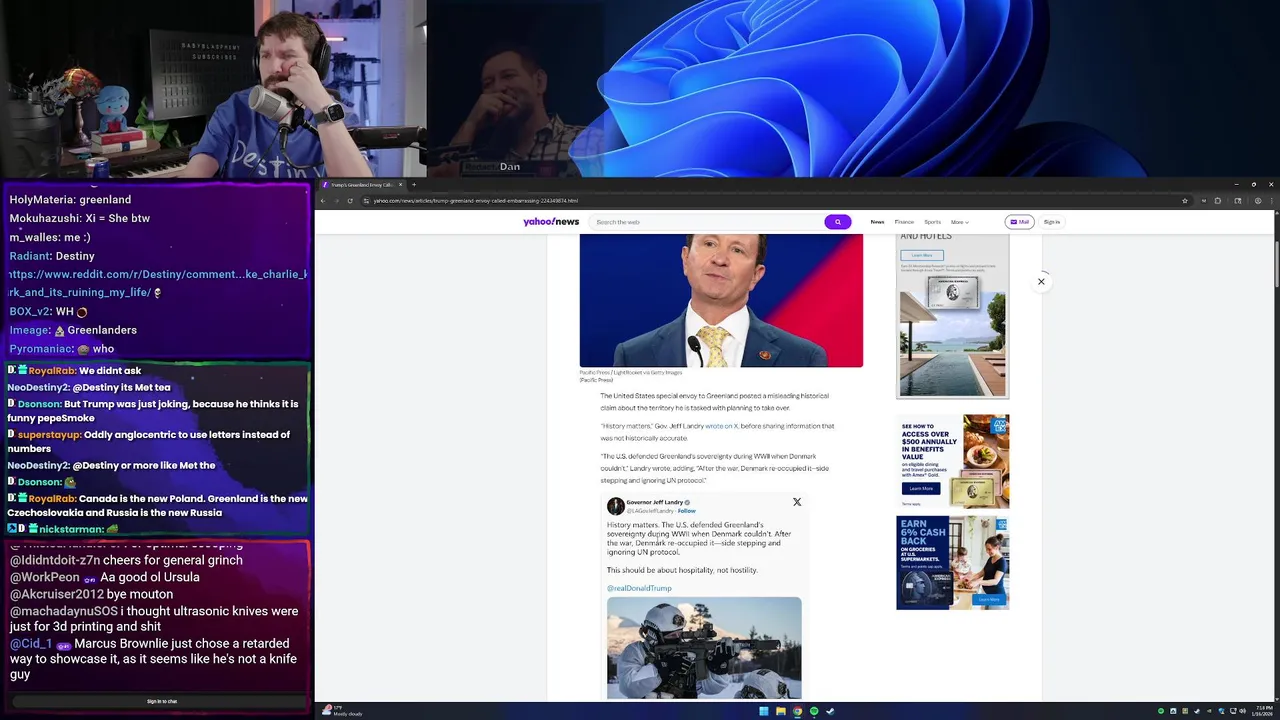
Task: Open Steam from the taskbar
Action: click(x=830, y=711)
